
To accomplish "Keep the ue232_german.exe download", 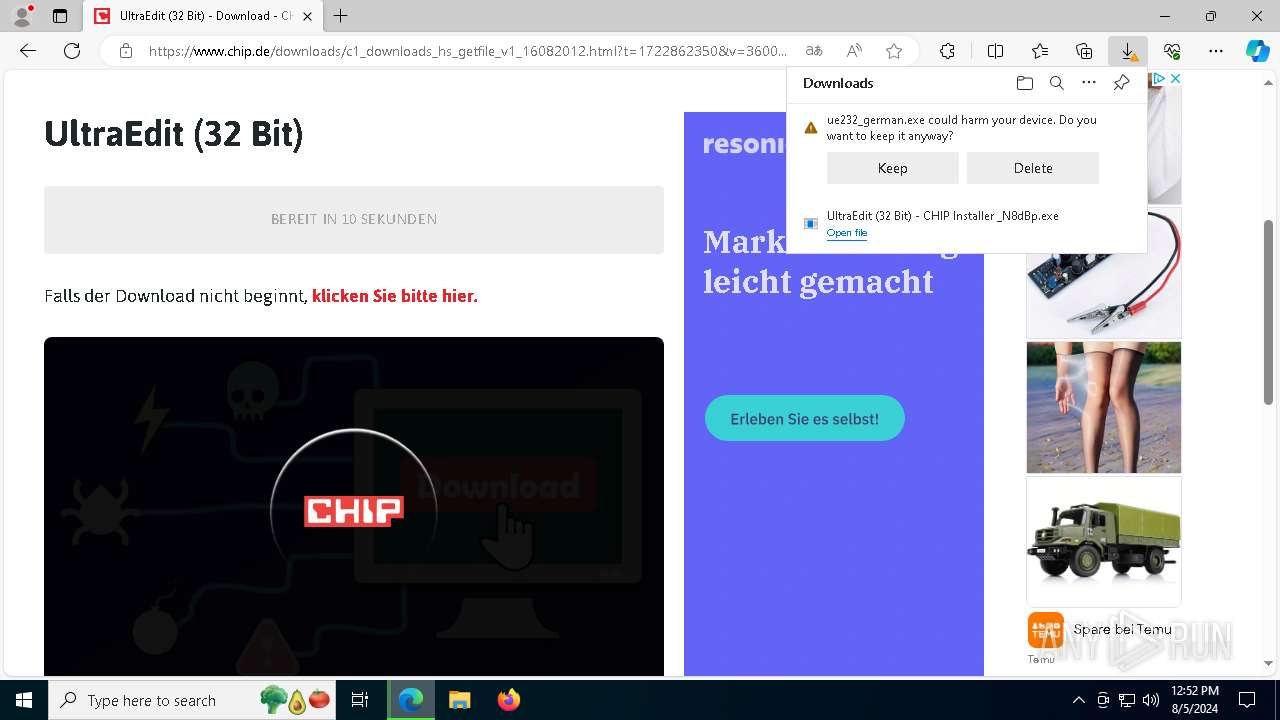I will pyautogui.click(x=892, y=168).
